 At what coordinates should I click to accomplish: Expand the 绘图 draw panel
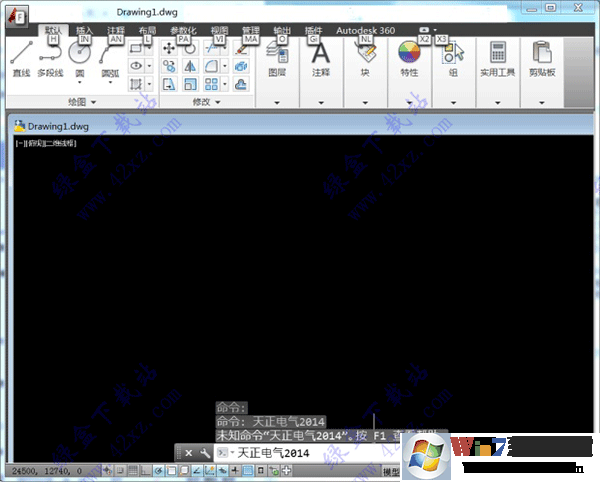(82, 102)
